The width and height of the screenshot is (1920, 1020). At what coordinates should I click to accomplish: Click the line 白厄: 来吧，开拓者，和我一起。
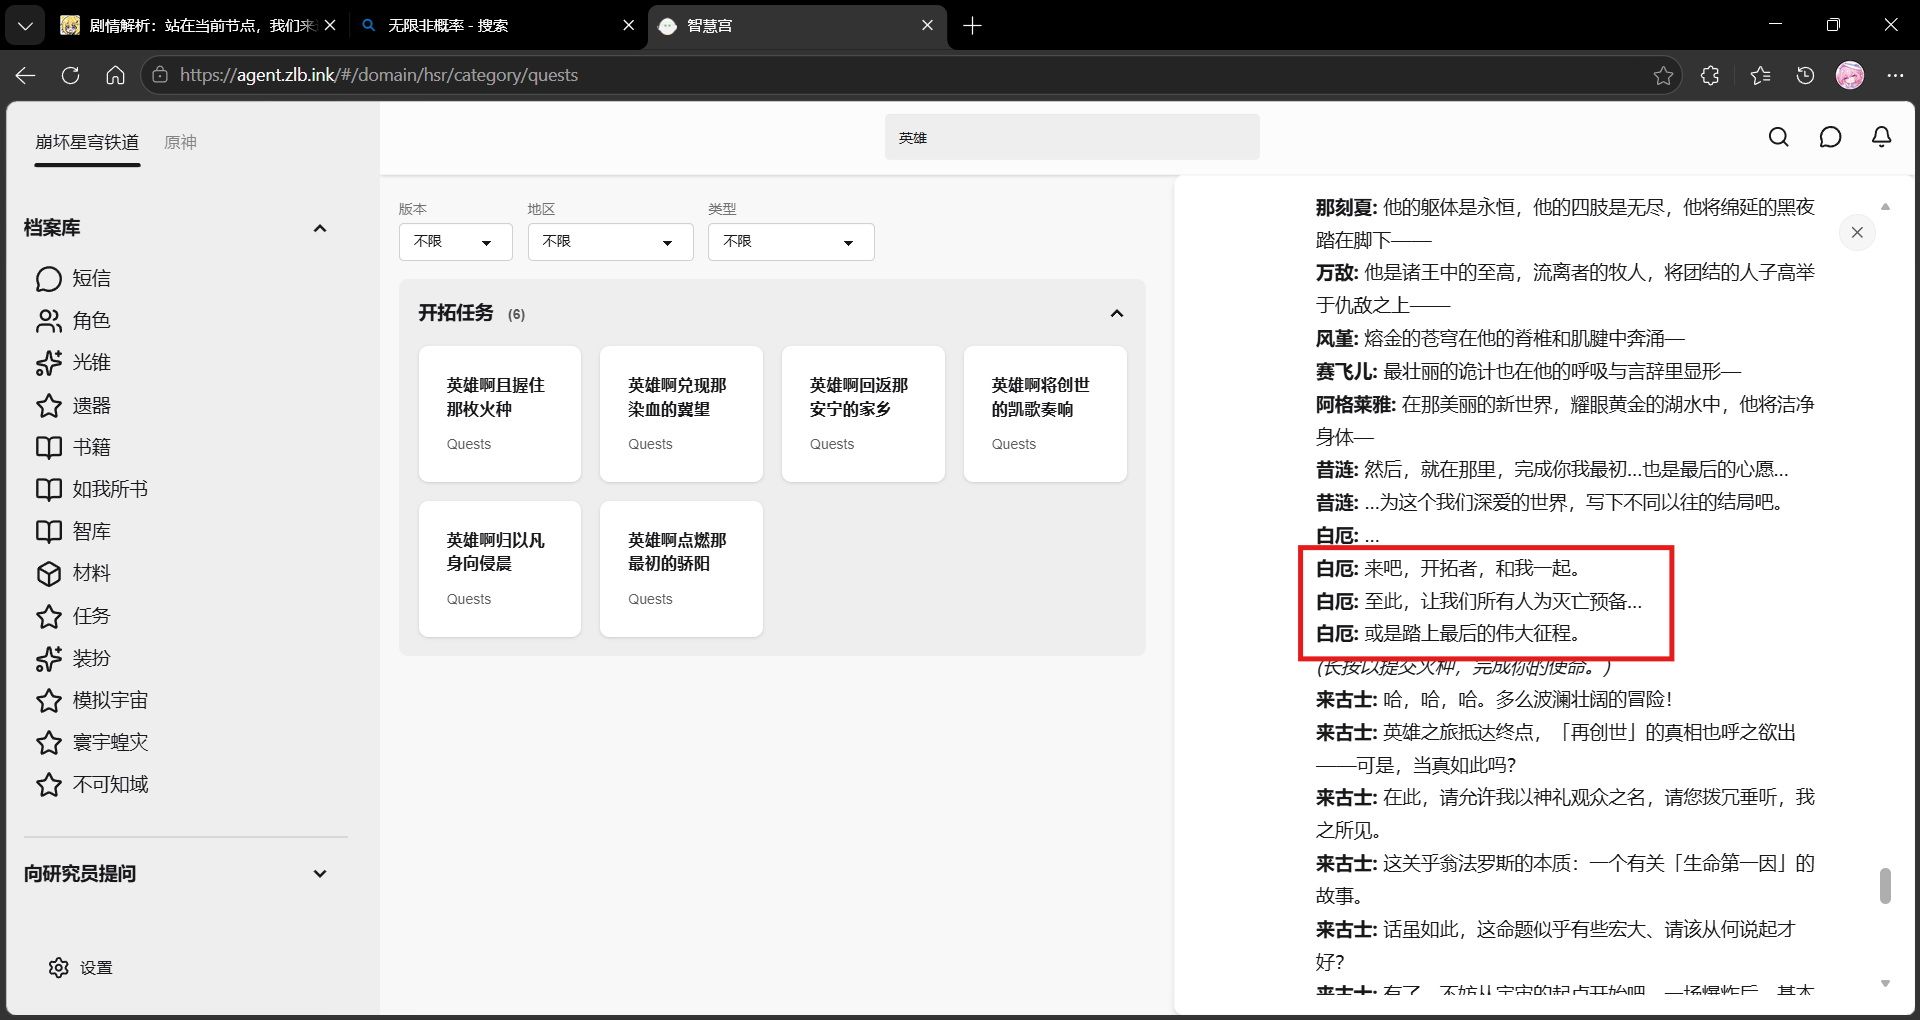click(1448, 569)
